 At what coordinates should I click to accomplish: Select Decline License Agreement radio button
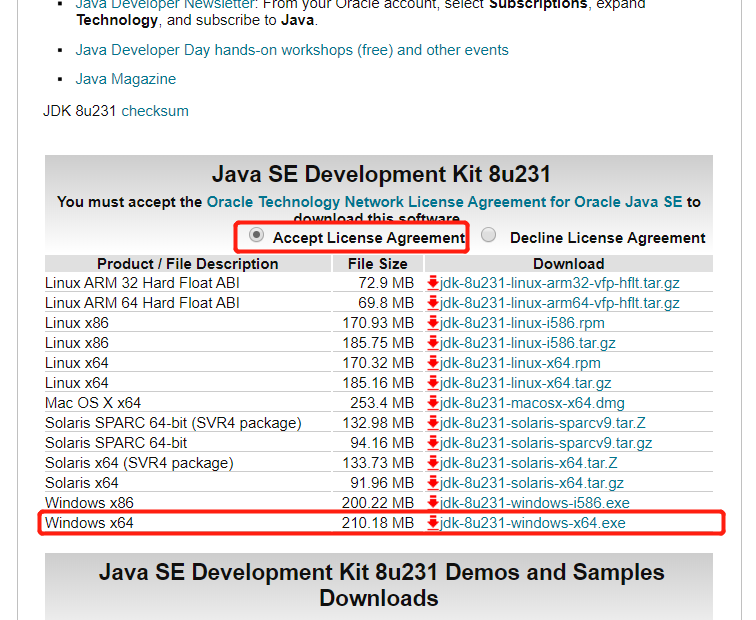(x=488, y=235)
